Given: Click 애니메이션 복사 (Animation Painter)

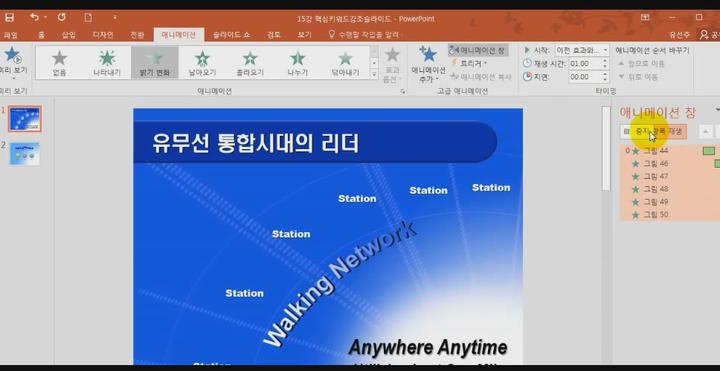Looking at the screenshot, I should 481,77.
